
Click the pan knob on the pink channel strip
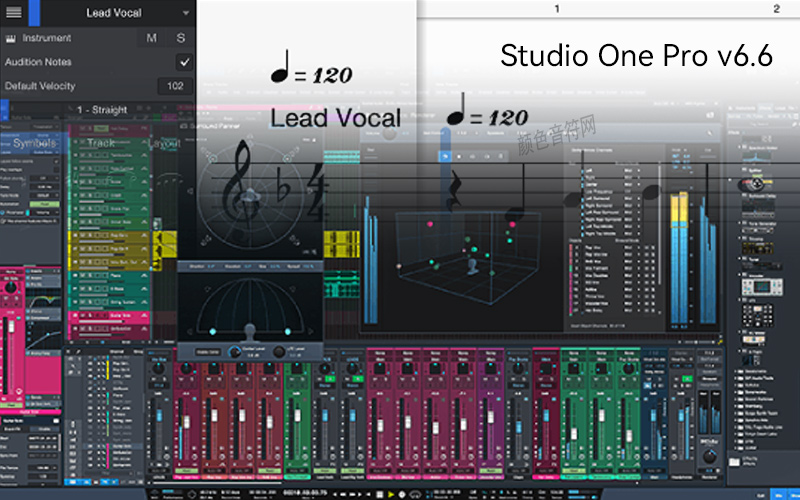pyautogui.click(x=10, y=287)
